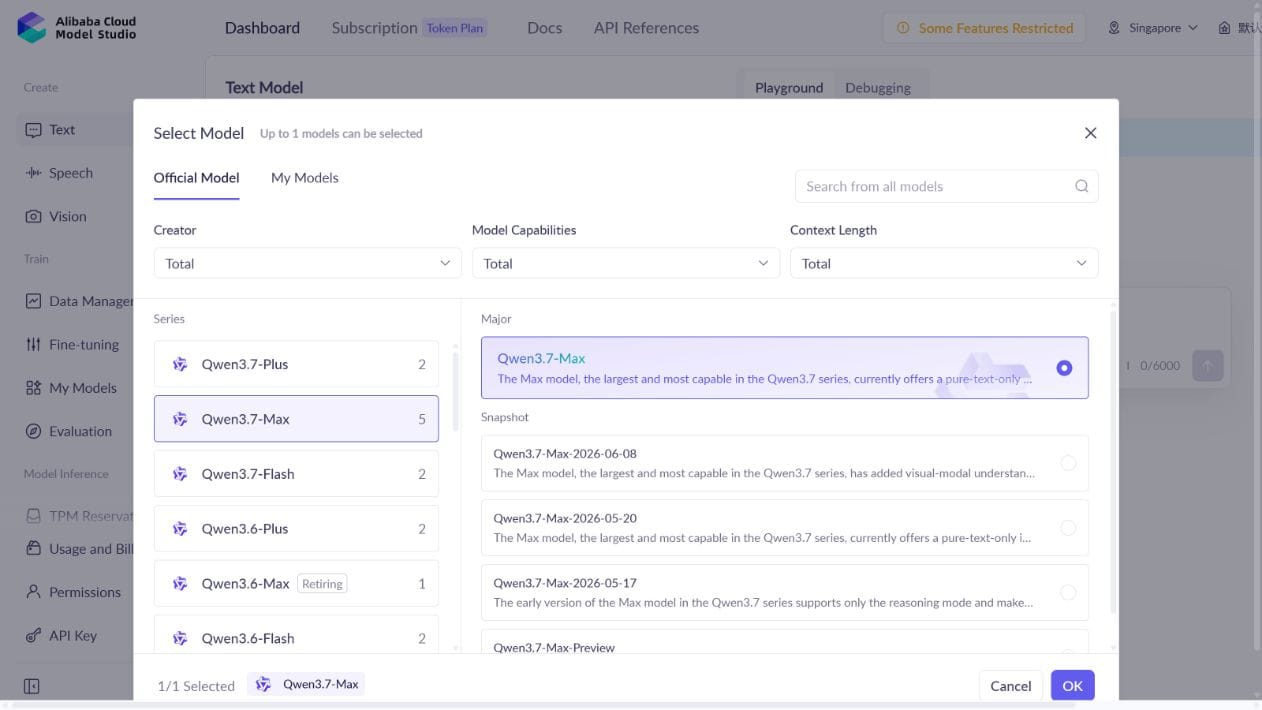Click the Qwen logo icon on Qwen3.6-Flash row
Viewport: 1262px width, 710px height.
[180, 638]
